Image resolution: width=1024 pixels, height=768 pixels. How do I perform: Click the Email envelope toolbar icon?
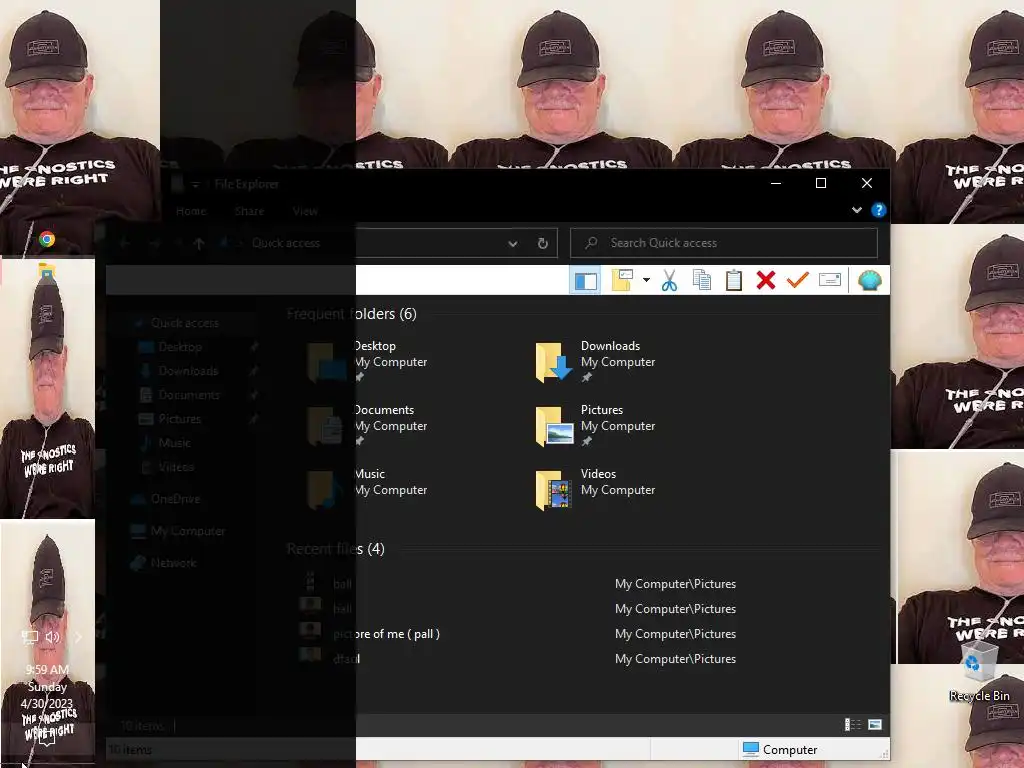[829, 280]
